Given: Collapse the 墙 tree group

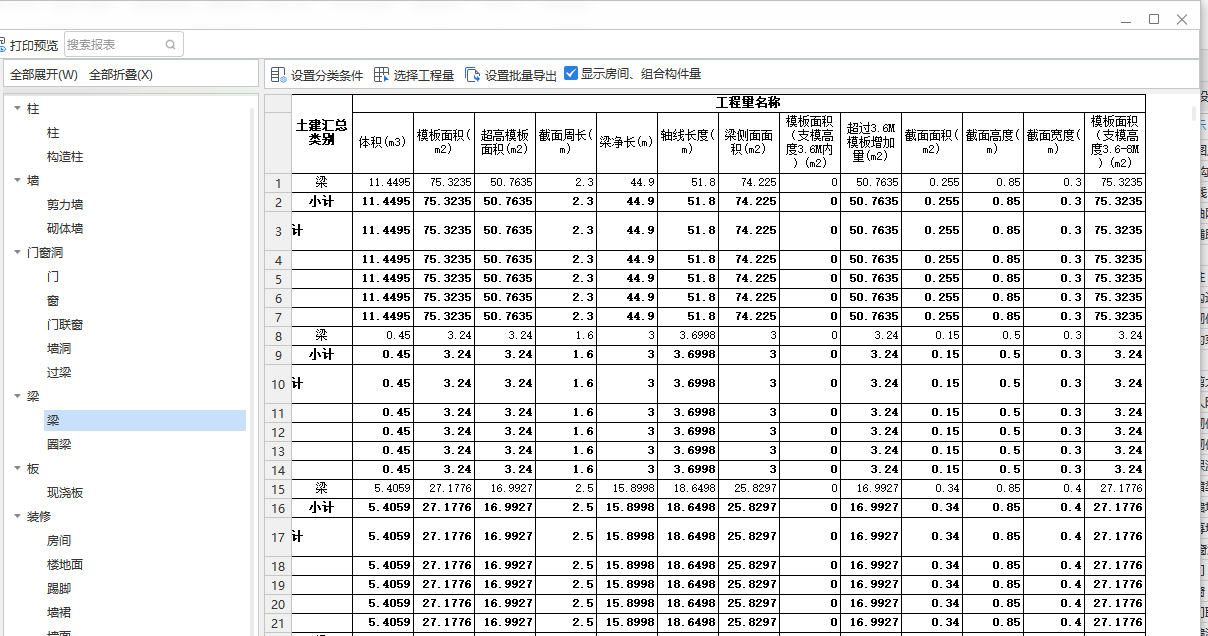Looking at the screenshot, I should click(x=17, y=181).
